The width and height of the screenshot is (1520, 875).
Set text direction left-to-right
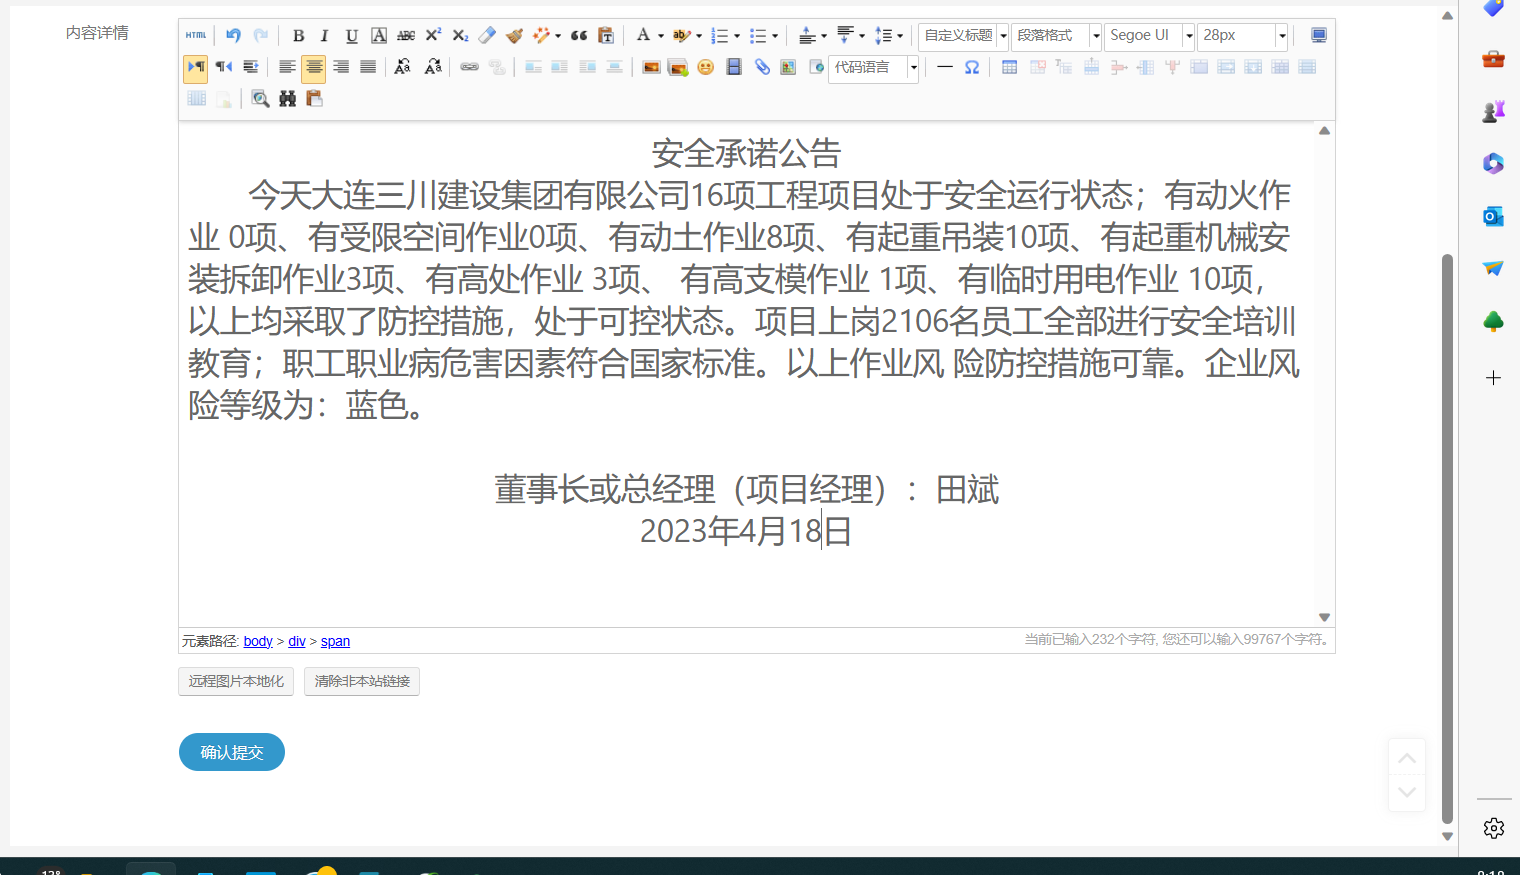pyautogui.click(x=196, y=67)
